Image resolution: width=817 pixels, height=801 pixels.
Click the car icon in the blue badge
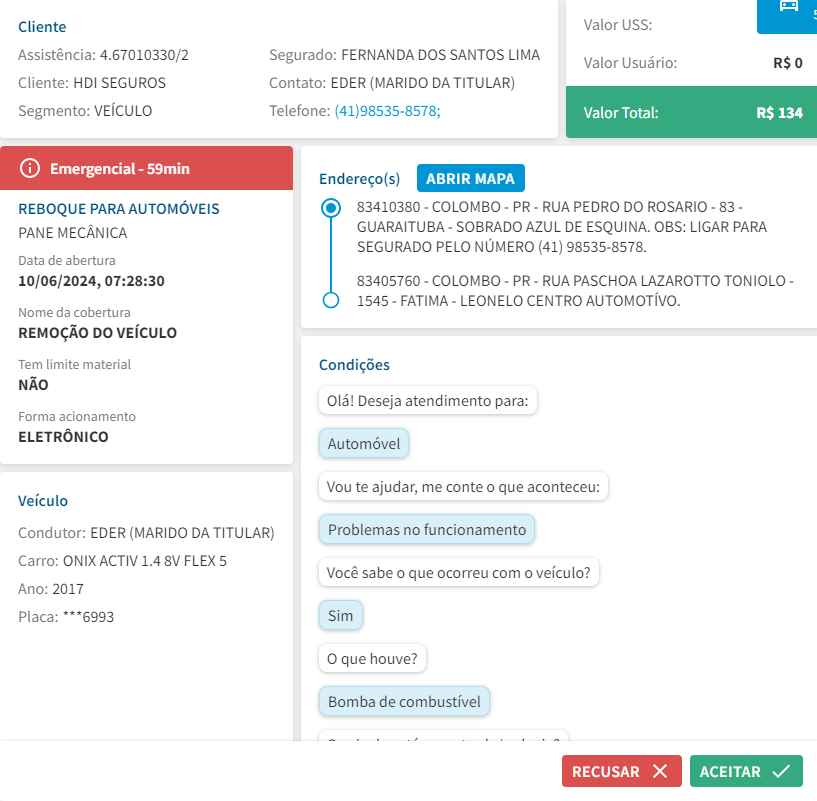[788, 6]
